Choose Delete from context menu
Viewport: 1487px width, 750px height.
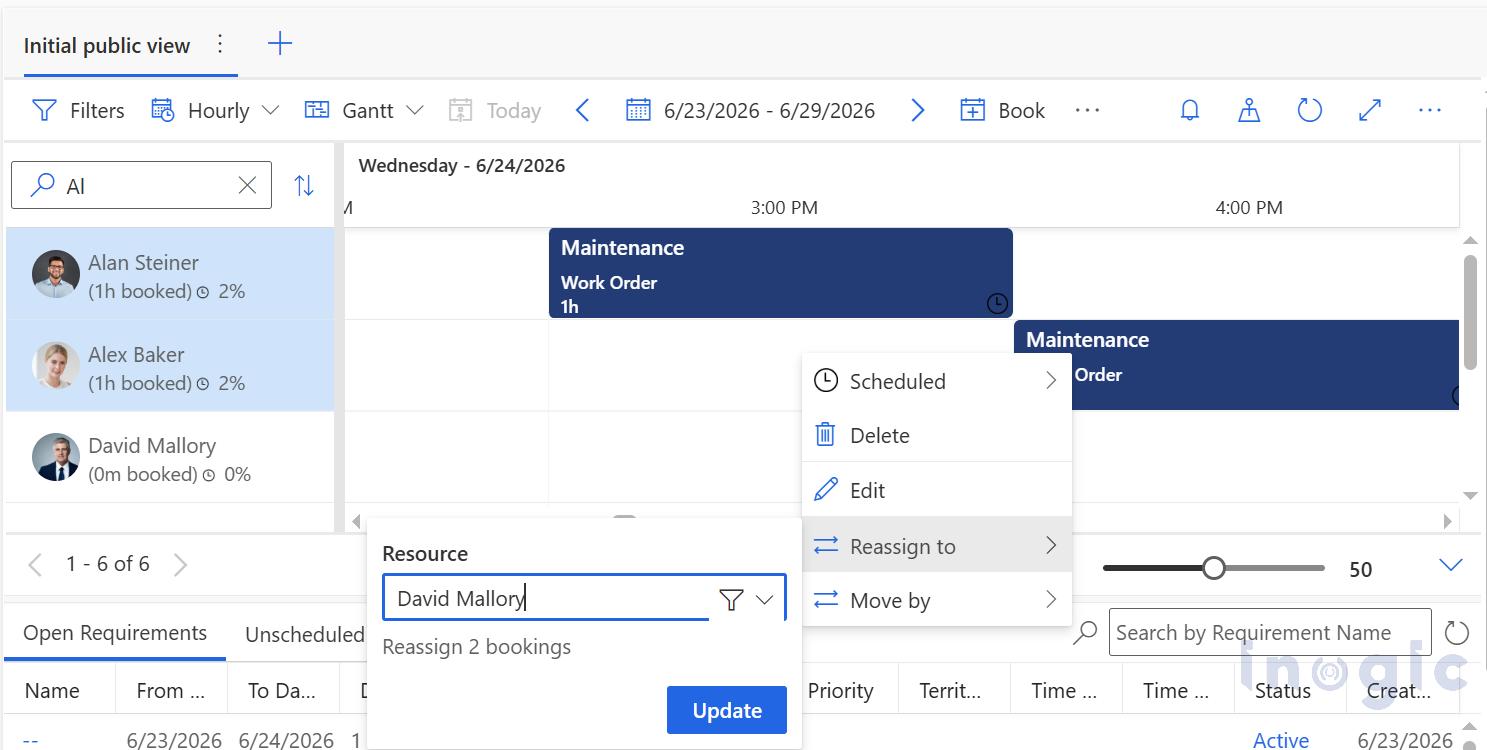point(937,435)
